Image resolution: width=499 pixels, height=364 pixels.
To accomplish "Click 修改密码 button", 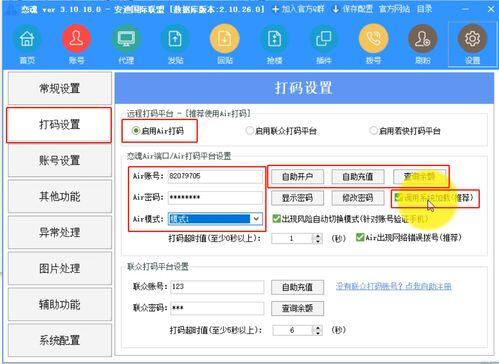I will tap(358, 198).
